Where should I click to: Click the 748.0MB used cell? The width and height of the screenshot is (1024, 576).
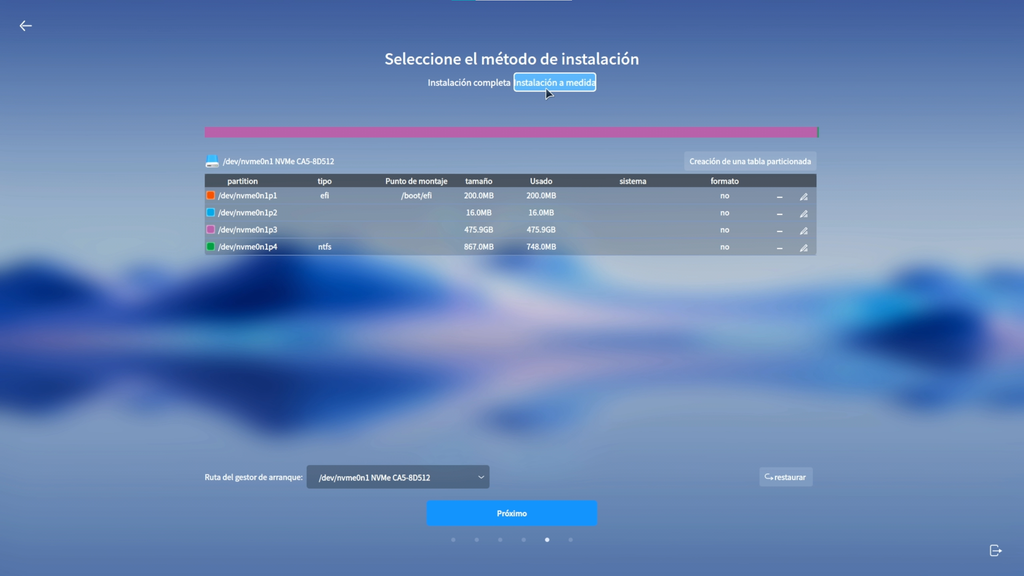coord(541,247)
